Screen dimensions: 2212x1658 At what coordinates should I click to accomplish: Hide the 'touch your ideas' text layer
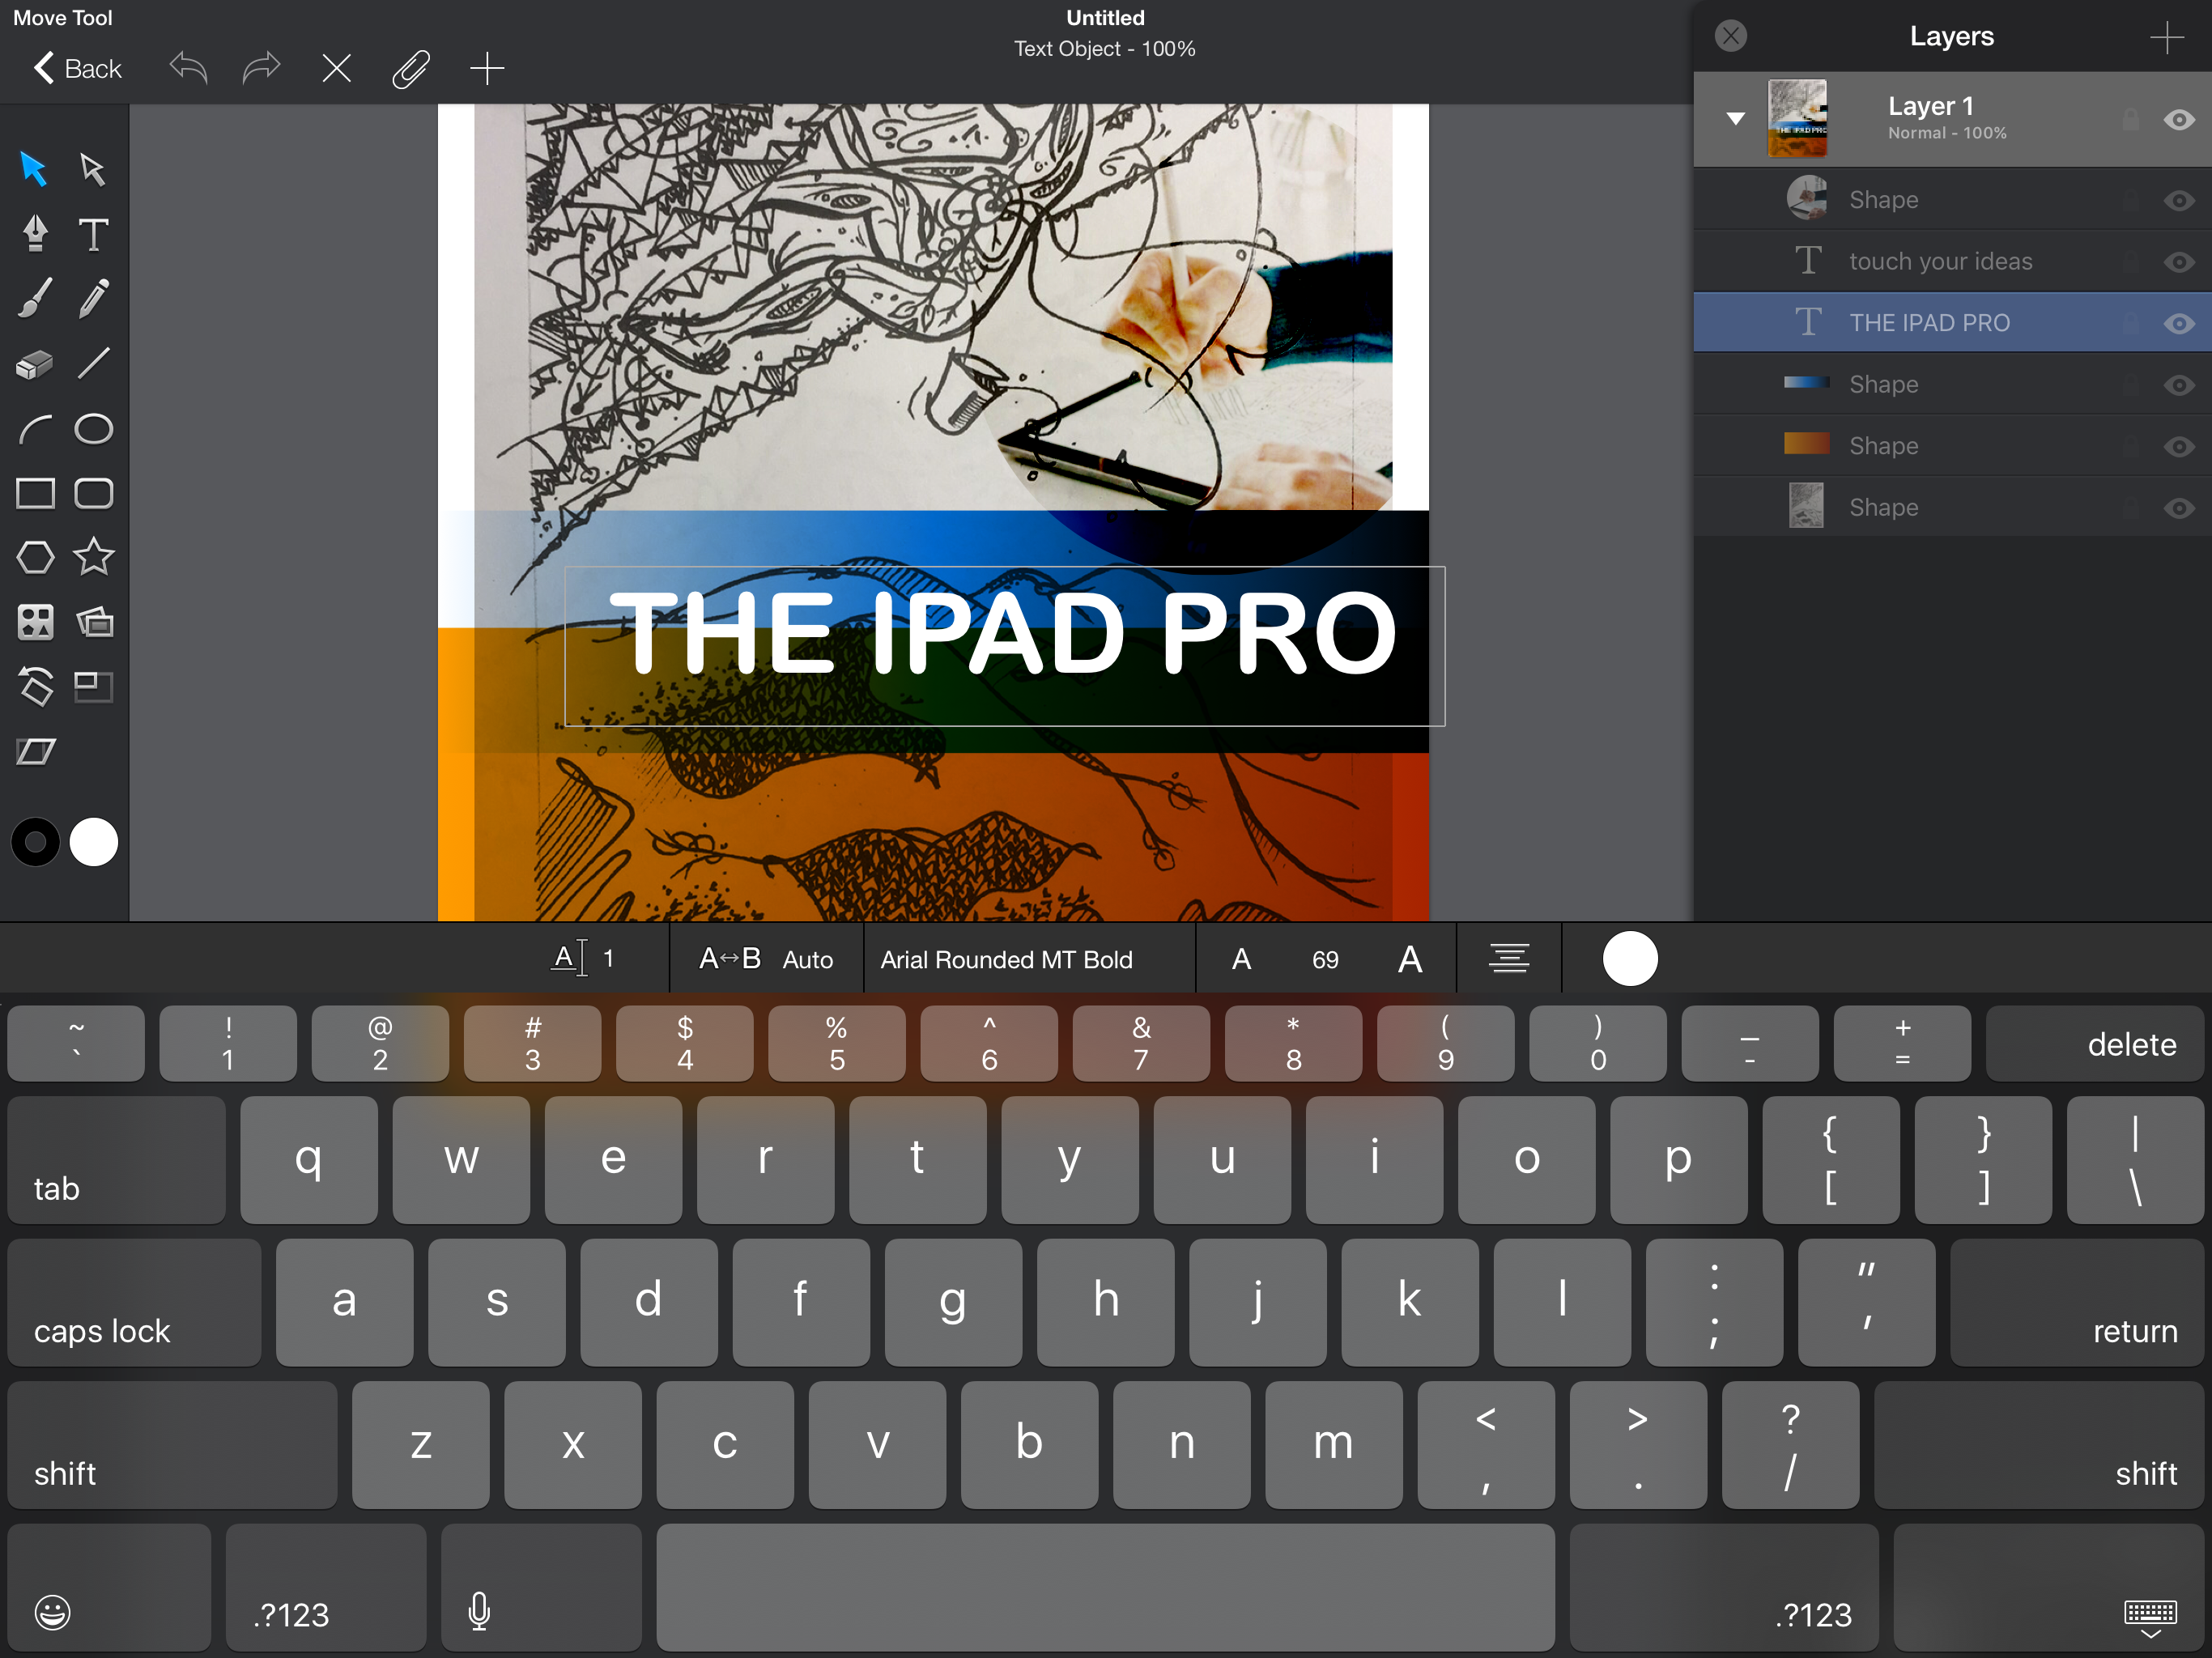(x=2179, y=262)
